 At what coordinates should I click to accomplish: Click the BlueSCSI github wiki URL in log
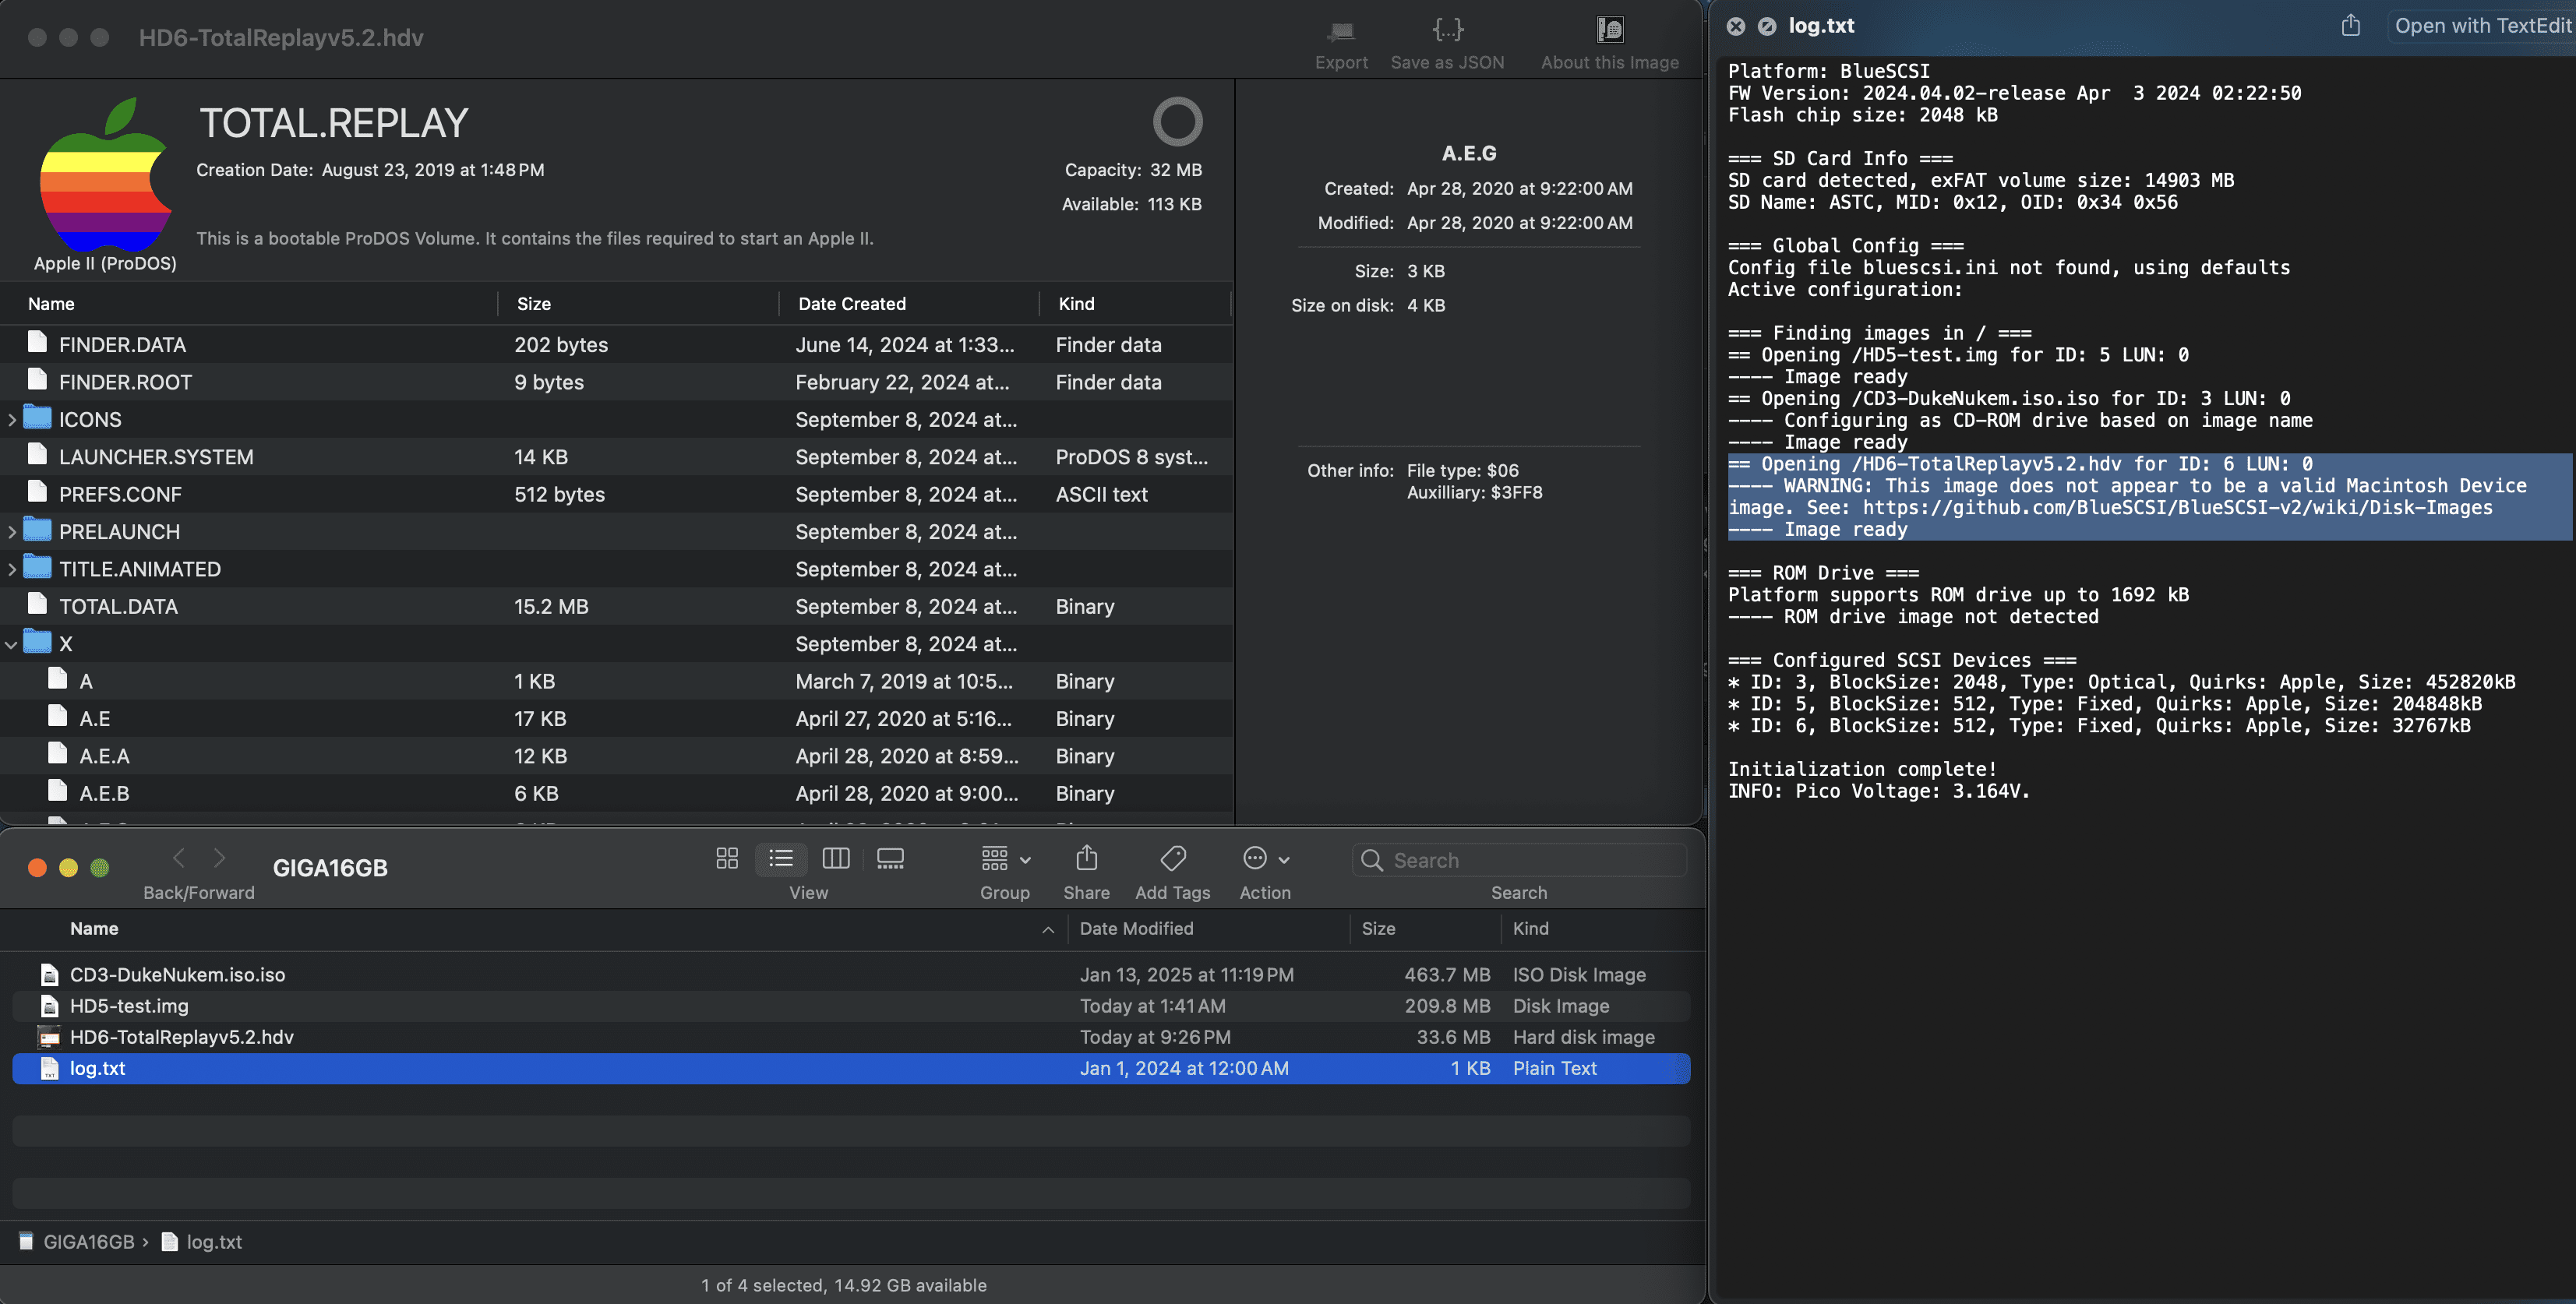[x=2176, y=508]
